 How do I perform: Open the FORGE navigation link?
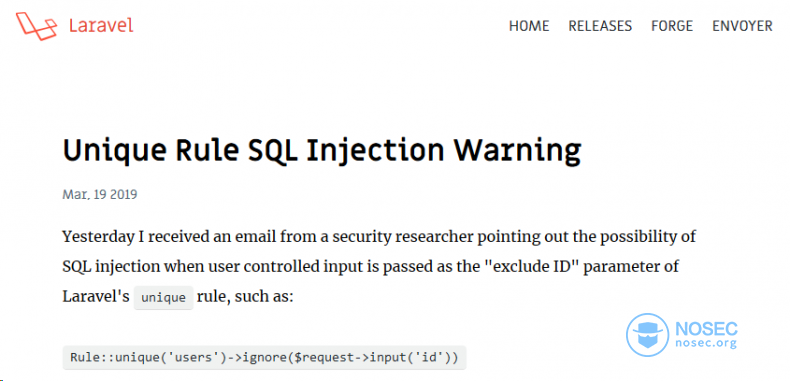click(672, 26)
